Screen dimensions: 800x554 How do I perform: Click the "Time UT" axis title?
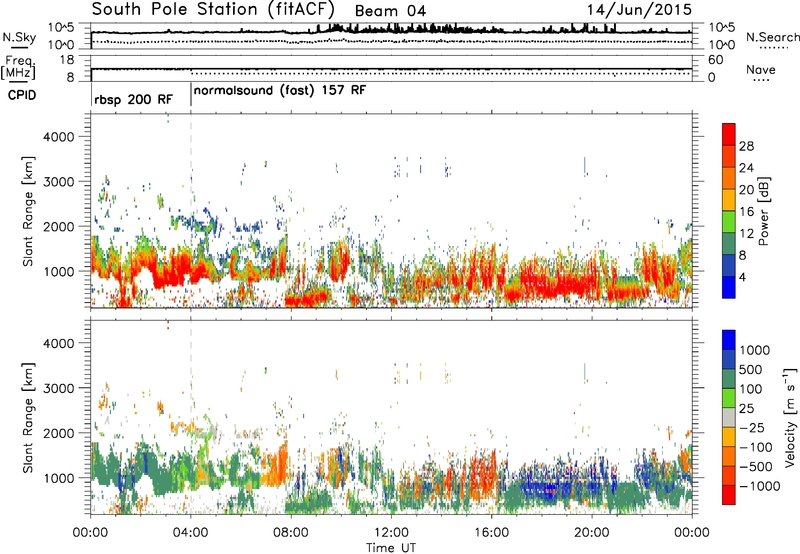coord(391,547)
